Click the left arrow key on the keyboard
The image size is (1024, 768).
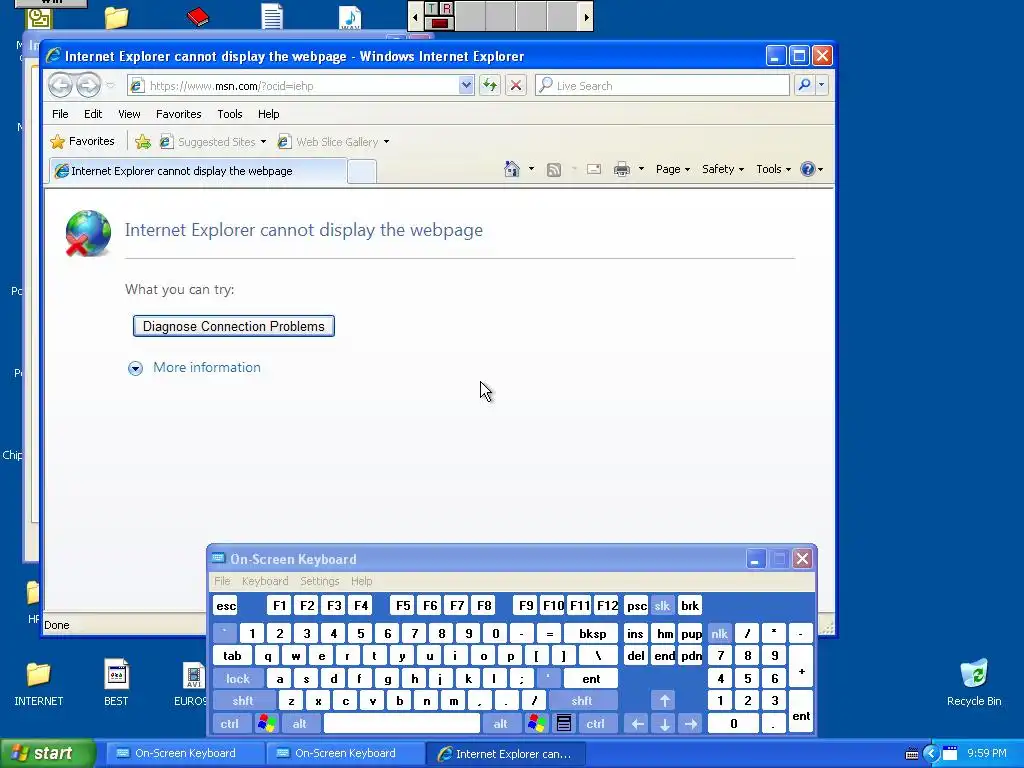pyautogui.click(x=637, y=724)
